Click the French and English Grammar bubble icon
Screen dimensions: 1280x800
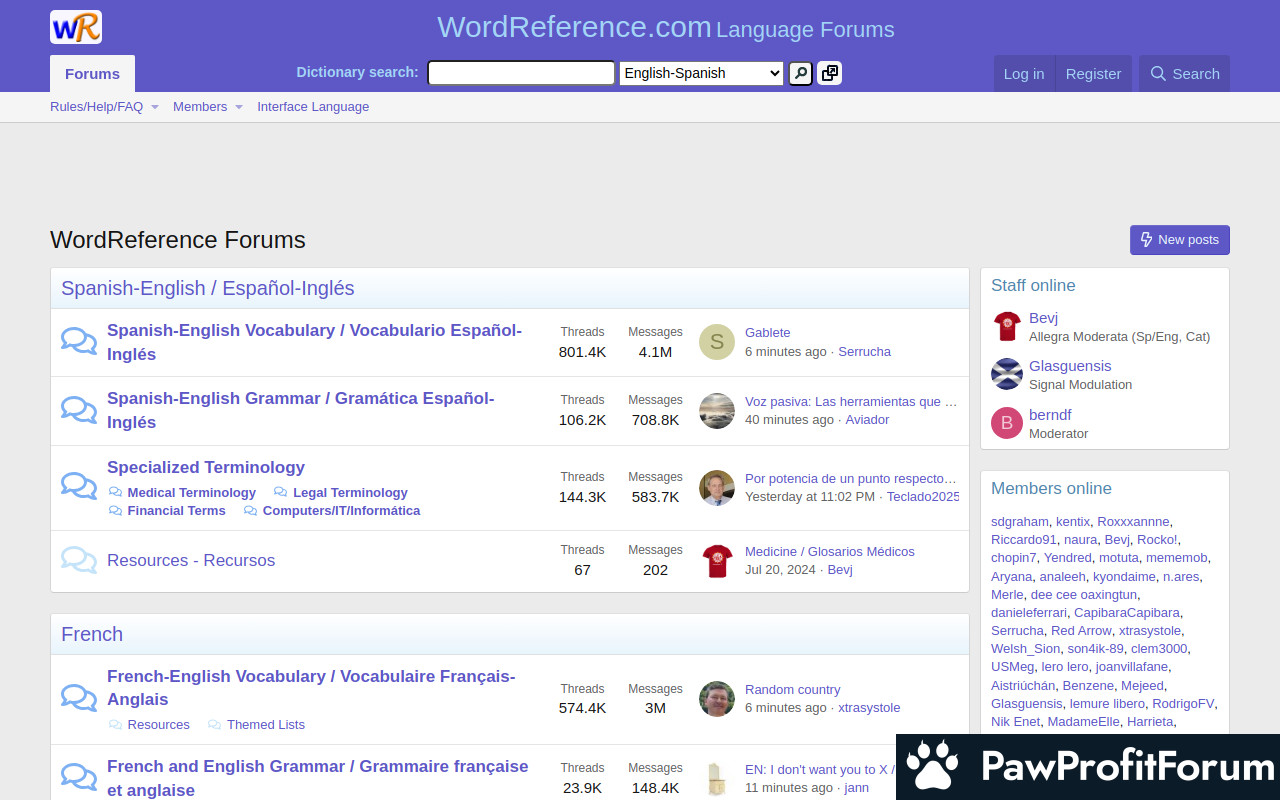coord(79,776)
